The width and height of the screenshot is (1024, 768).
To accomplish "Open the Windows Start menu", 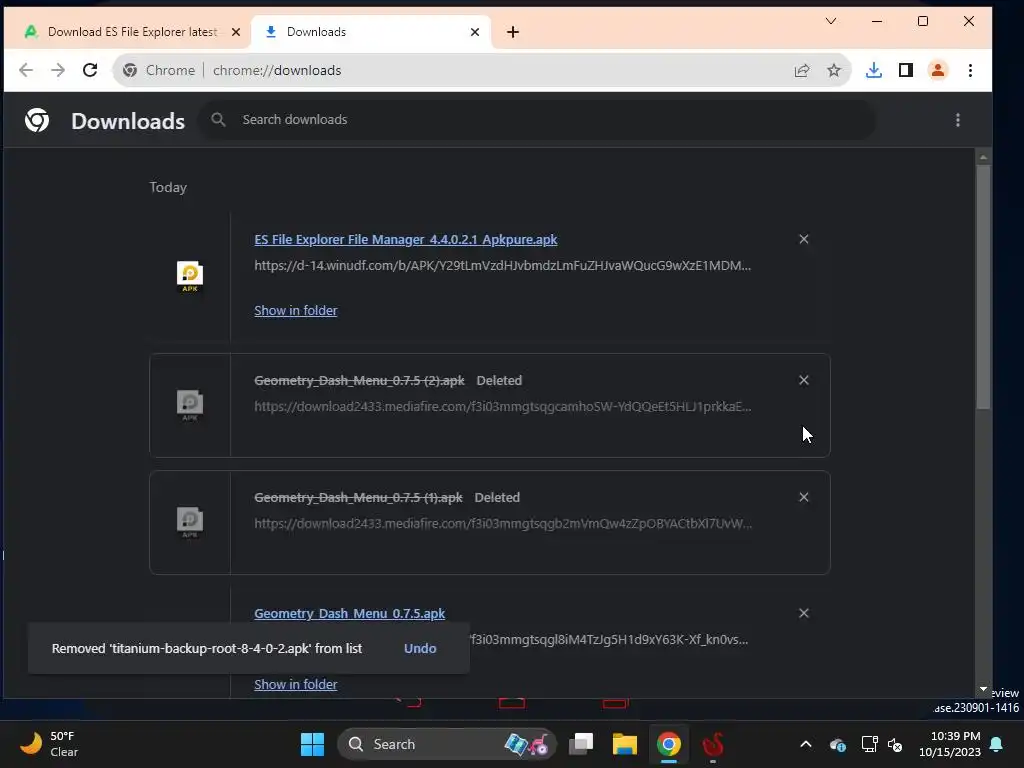I will pyautogui.click(x=312, y=744).
